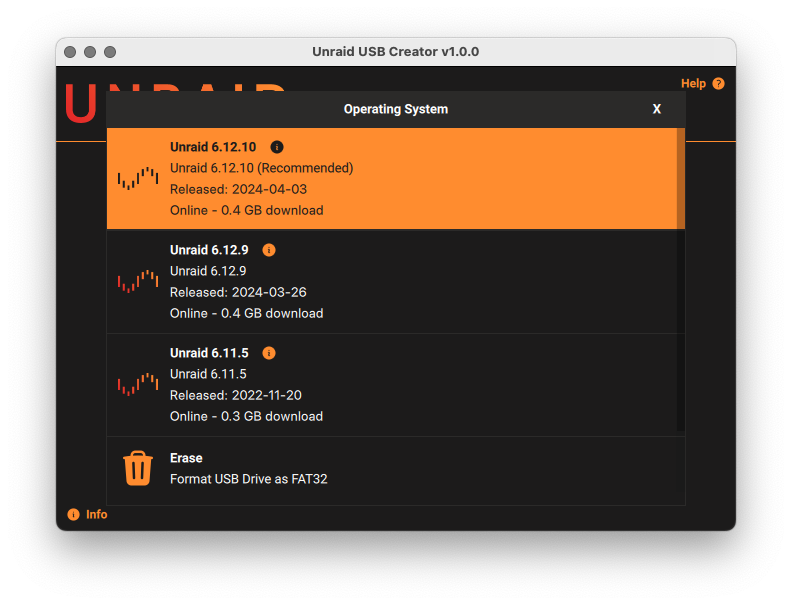
Task: Click the red macOS close window button
Action: (70, 52)
